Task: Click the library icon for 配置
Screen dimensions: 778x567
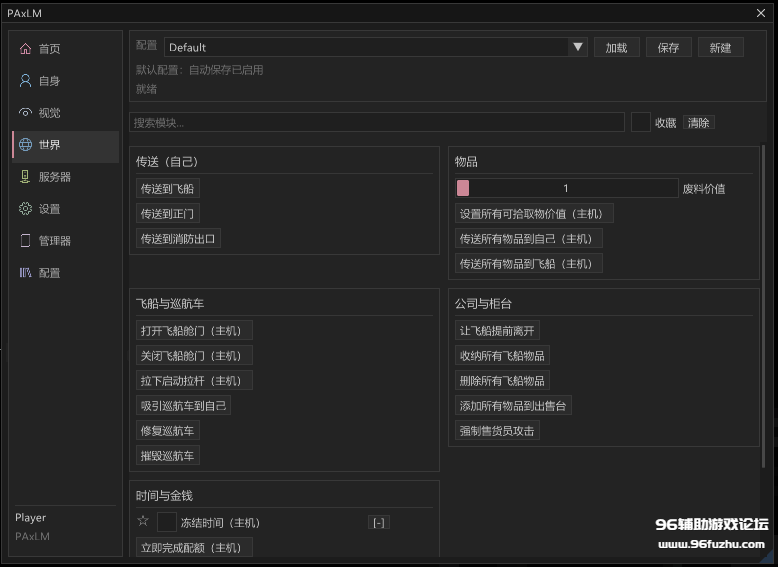Action: (25, 272)
